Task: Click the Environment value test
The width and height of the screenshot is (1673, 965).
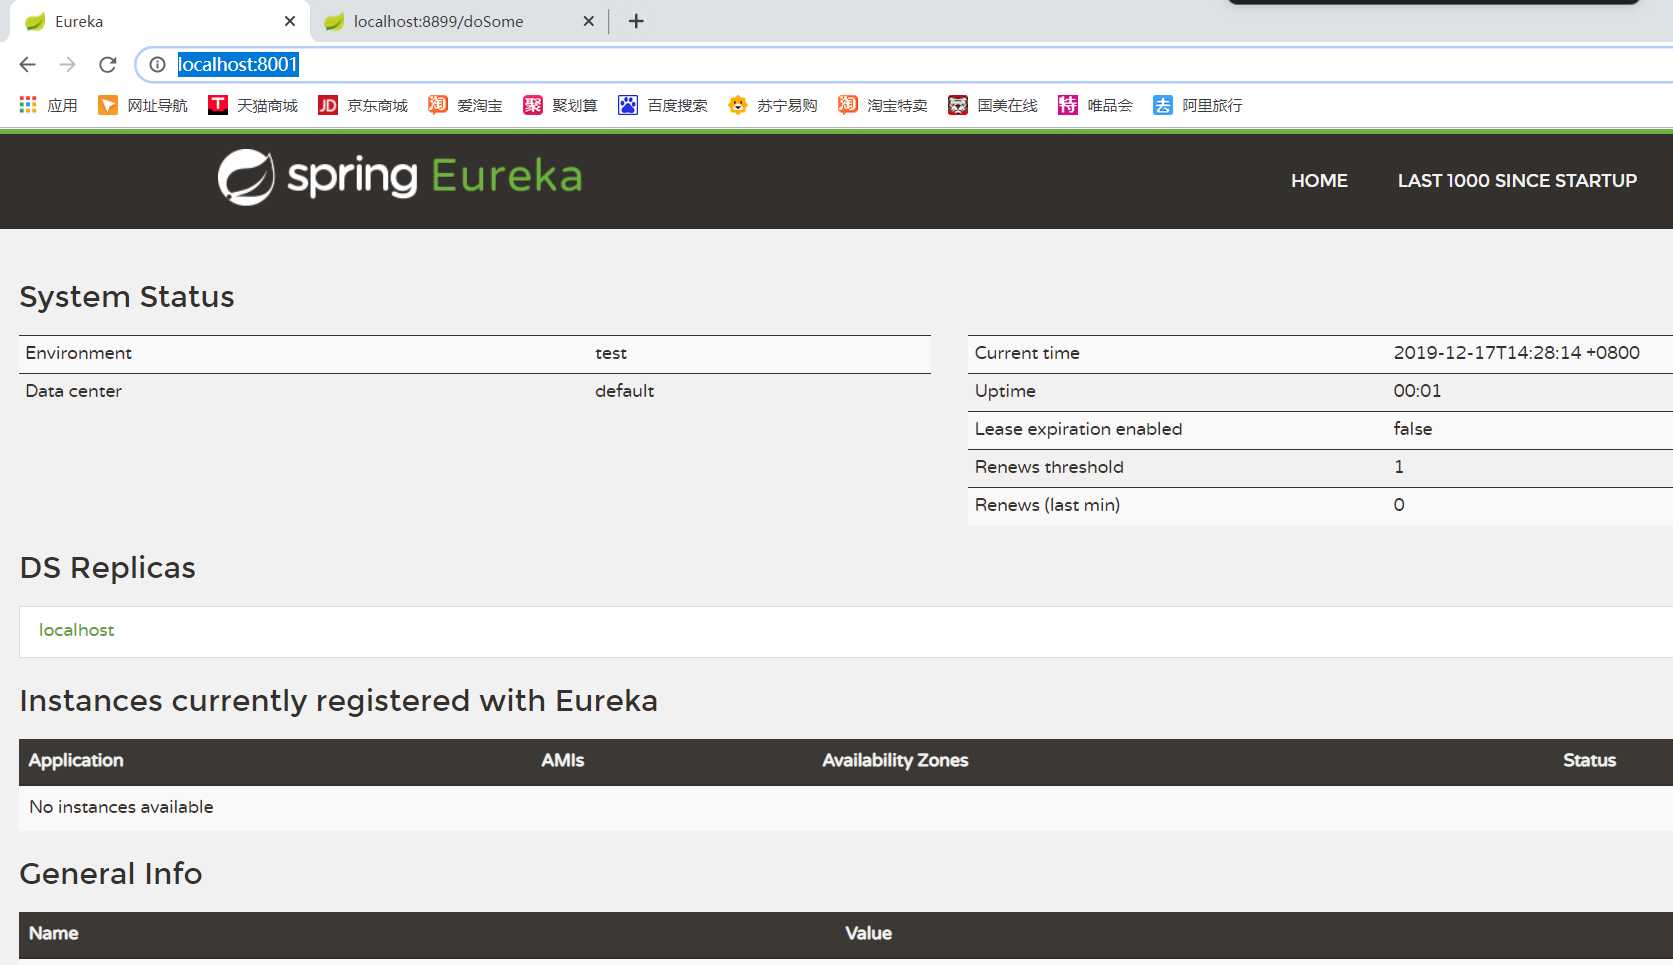Action: [611, 353]
